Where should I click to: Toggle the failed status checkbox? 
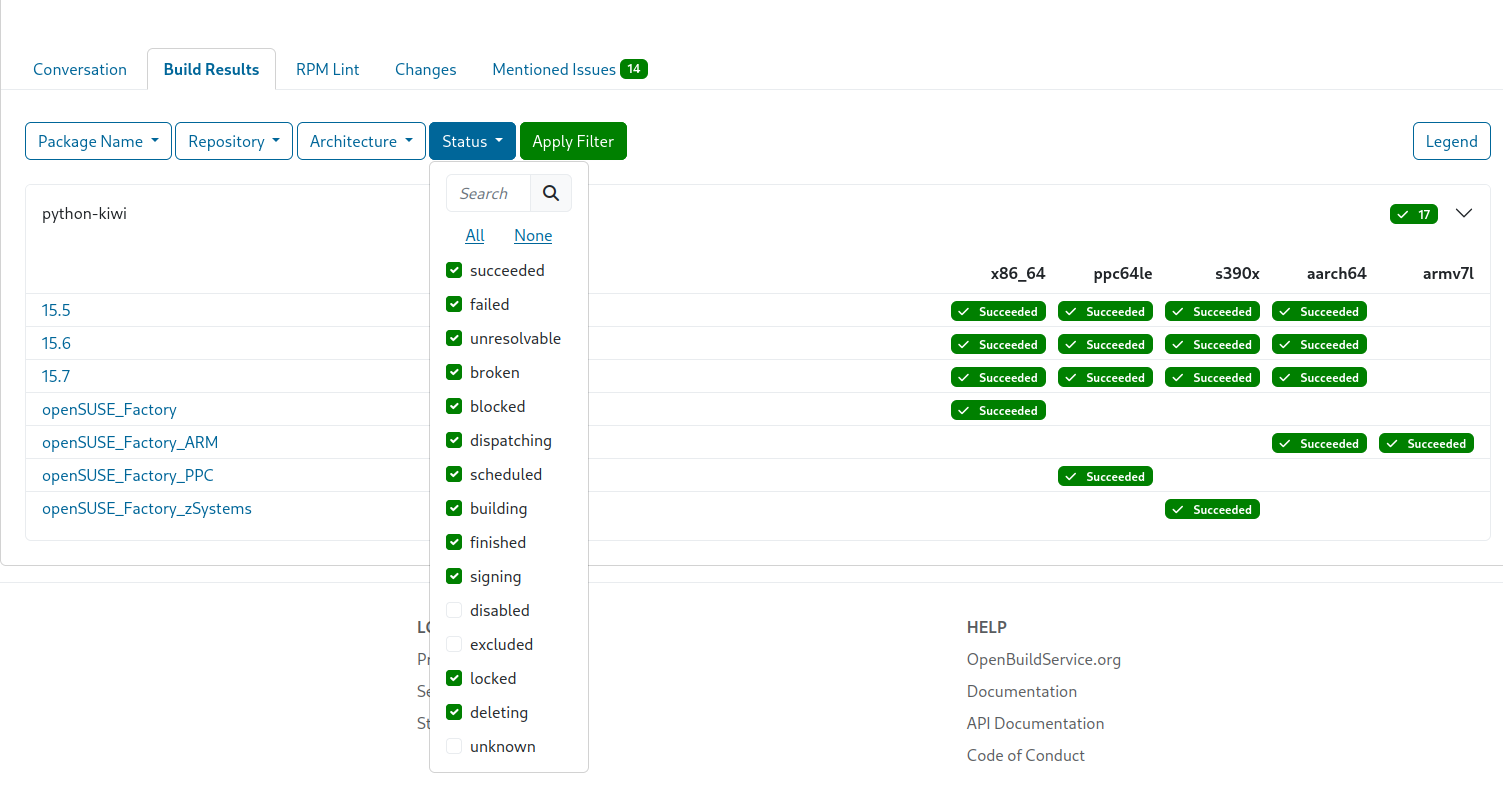(454, 304)
